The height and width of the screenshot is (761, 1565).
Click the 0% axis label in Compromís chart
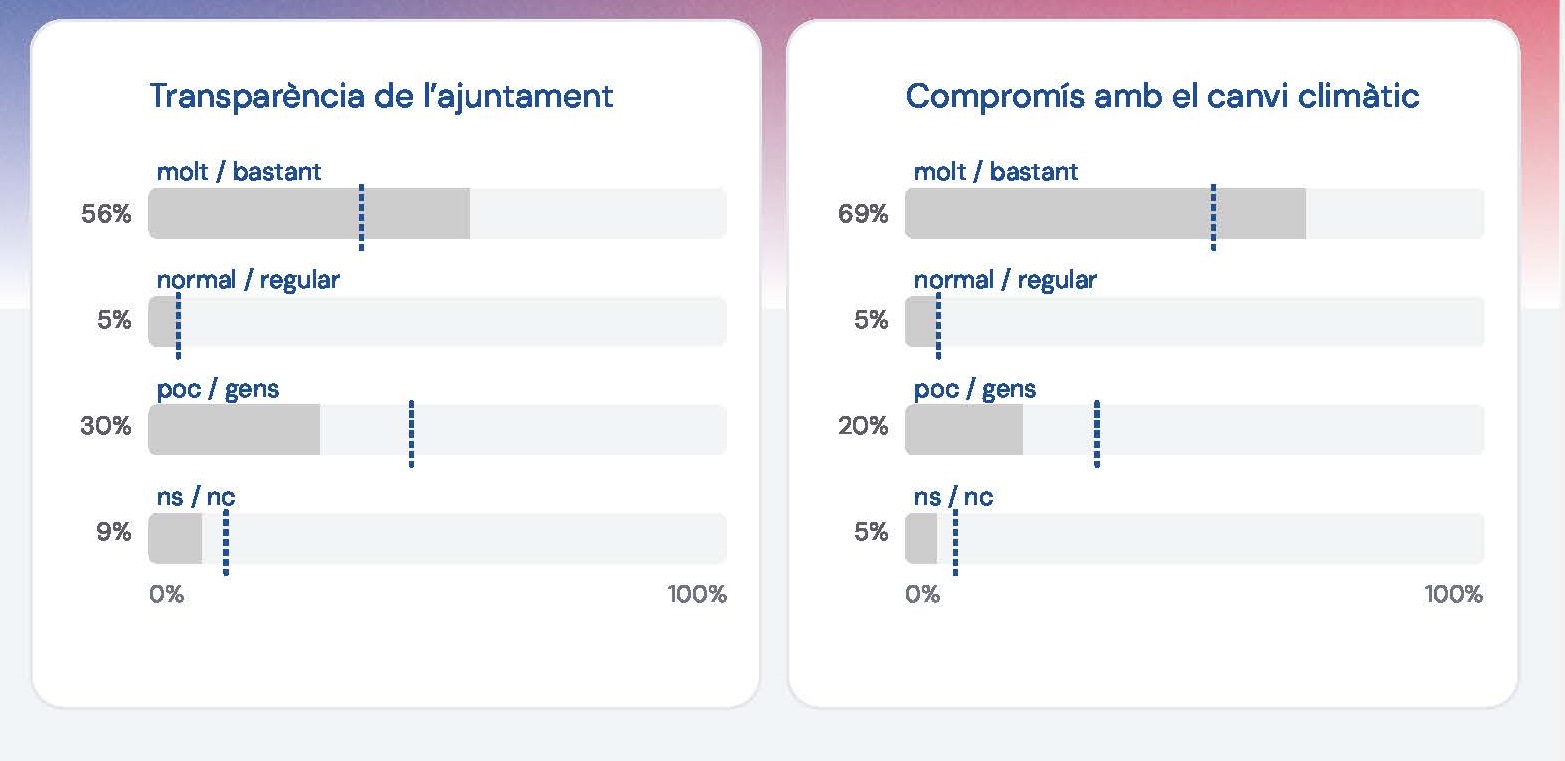tap(923, 594)
